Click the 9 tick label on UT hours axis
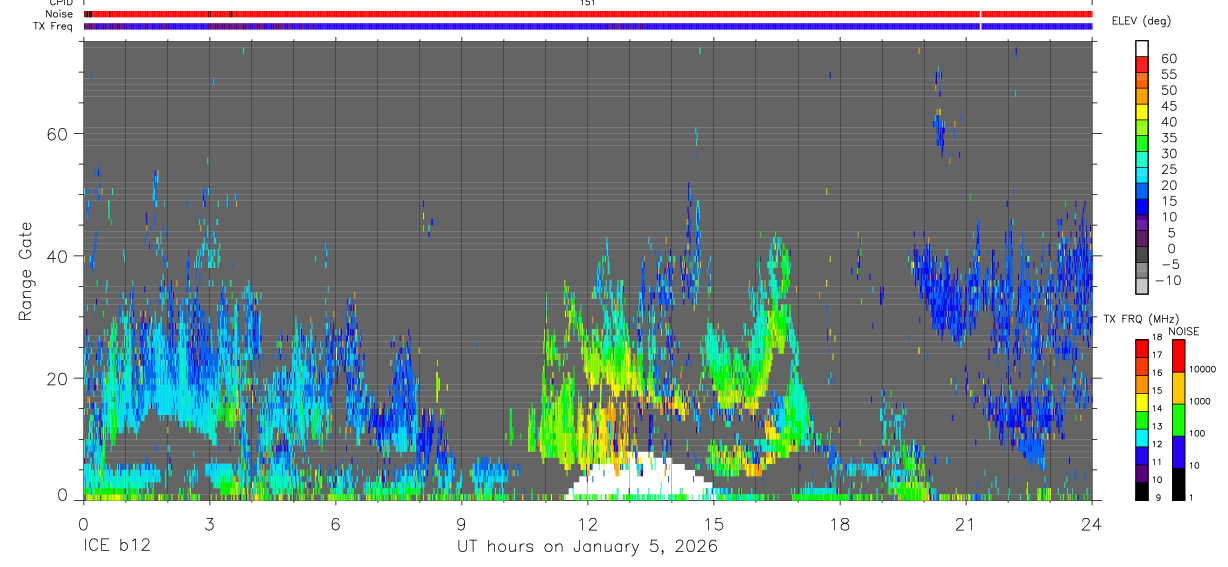Screen dimensions: 1228x567 [461, 523]
